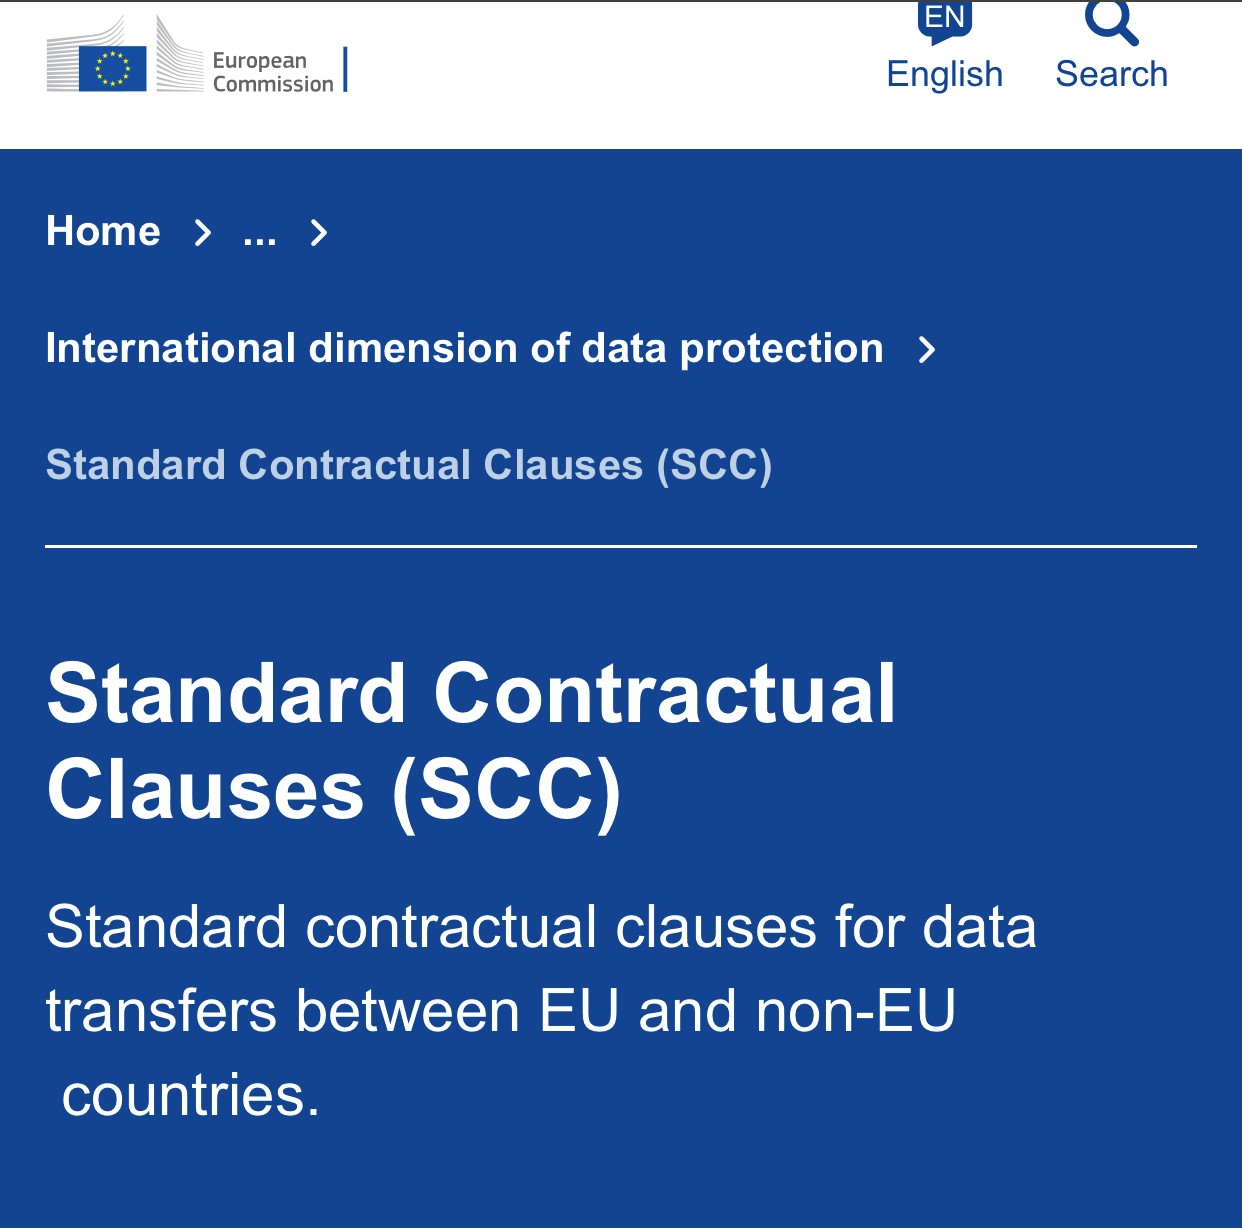Go to the Home breadcrumb
Screen dimensions: 1242x1228
point(103,231)
